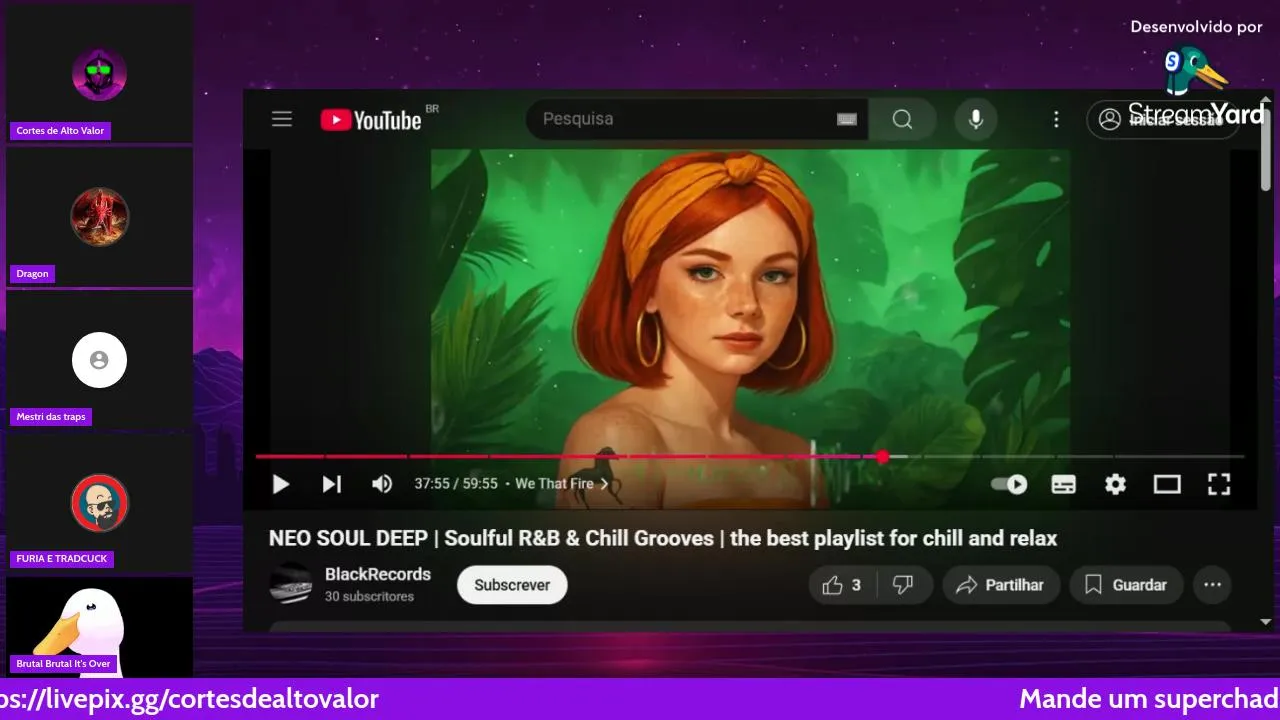
Task: Open the player settings gear
Action: [1115, 484]
